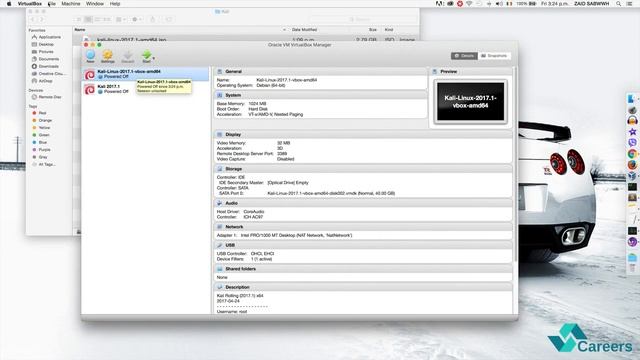Select the Kali-Linux-2017.1-vbox-amd64 VM entry

click(x=146, y=74)
